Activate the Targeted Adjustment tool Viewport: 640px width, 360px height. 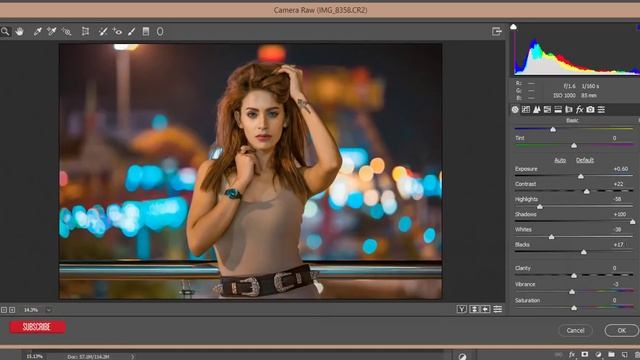pos(66,31)
